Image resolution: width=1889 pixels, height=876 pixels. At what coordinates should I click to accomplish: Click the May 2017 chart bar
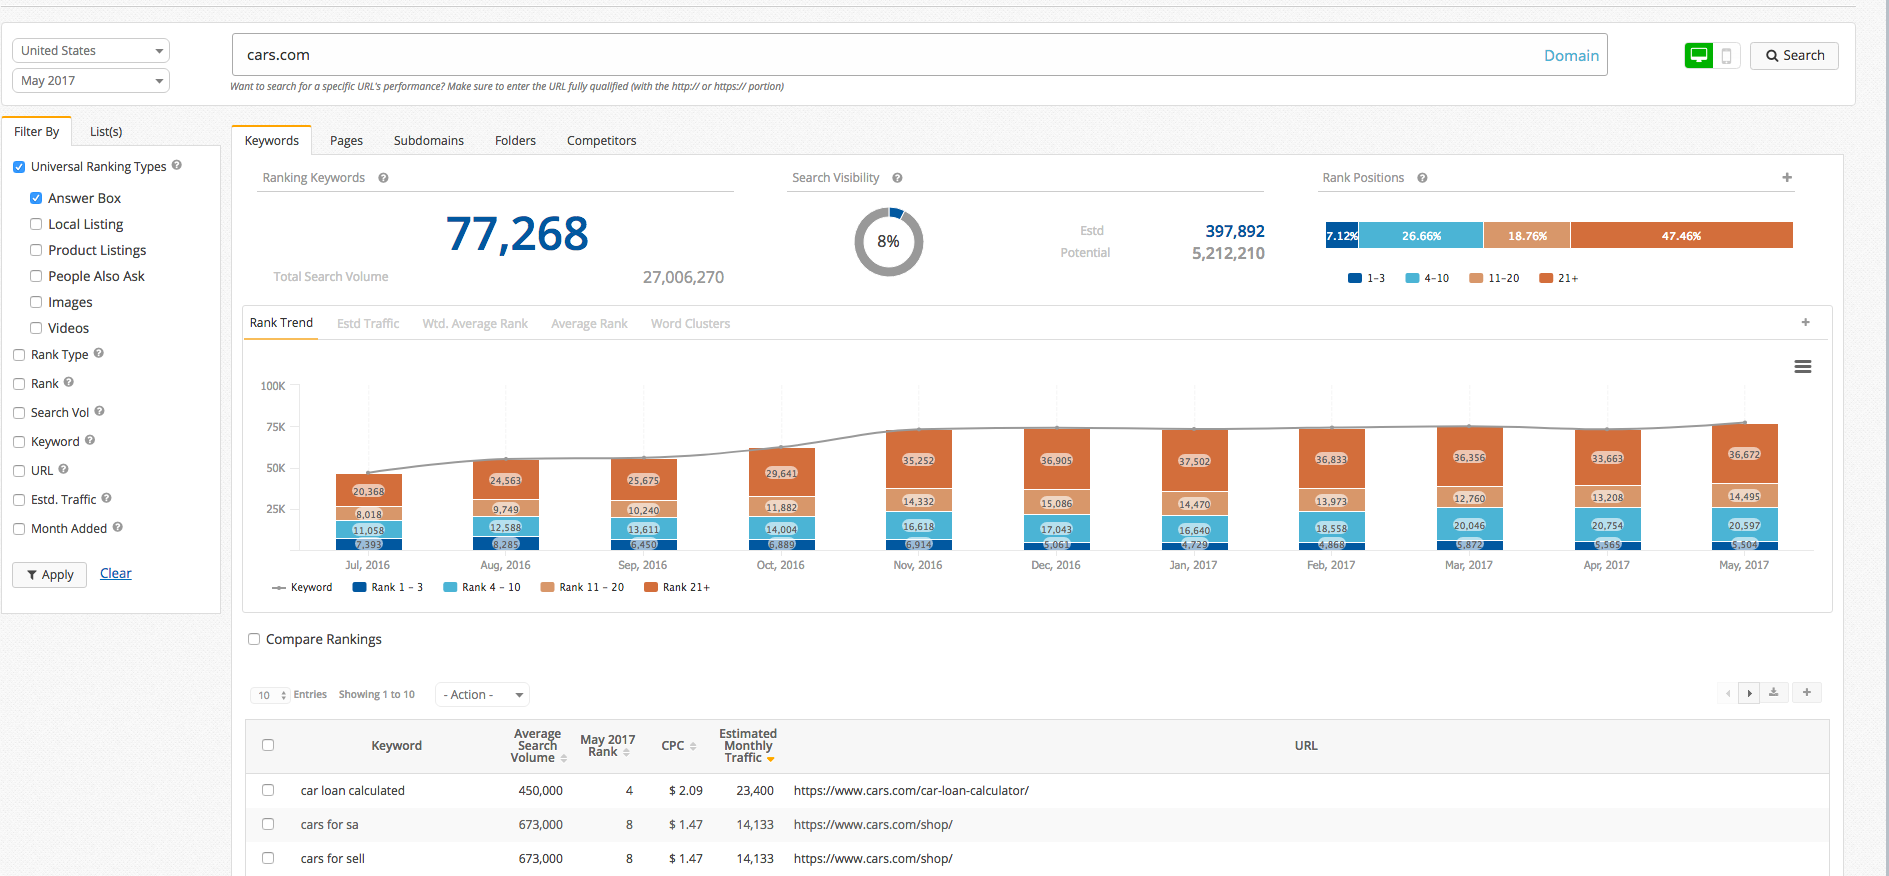pos(1744,487)
